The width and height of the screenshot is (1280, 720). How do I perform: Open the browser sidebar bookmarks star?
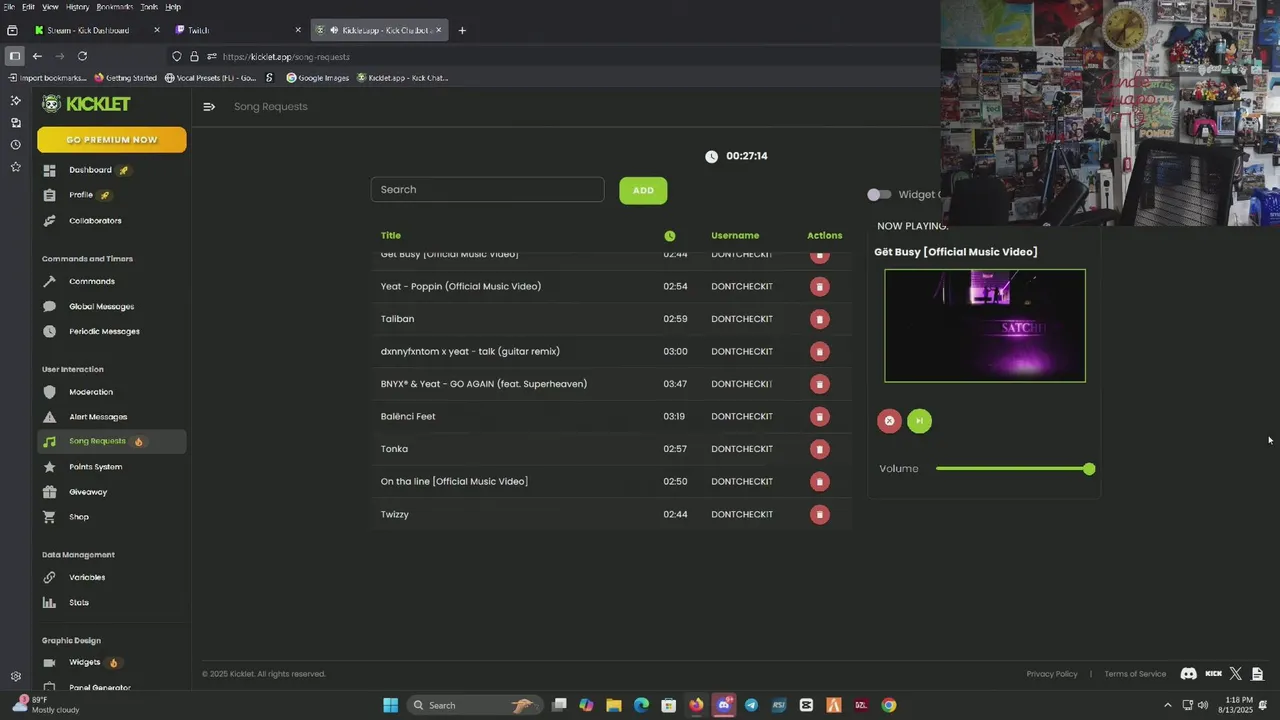click(x=15, y=167)
